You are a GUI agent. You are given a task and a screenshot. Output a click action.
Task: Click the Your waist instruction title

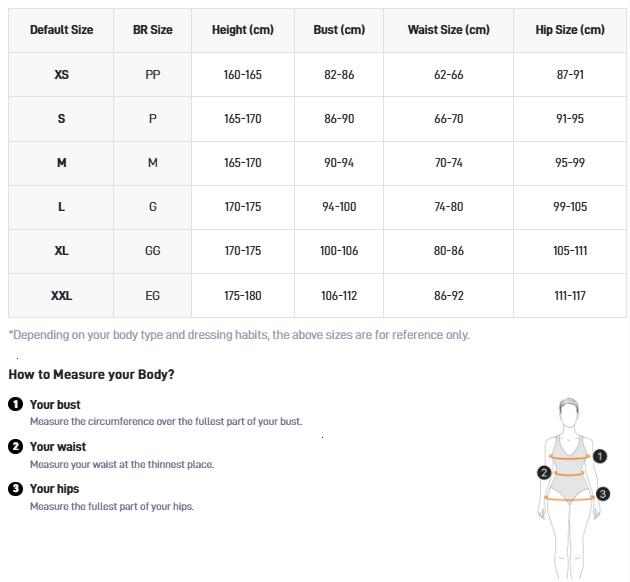tap(58, 446)
